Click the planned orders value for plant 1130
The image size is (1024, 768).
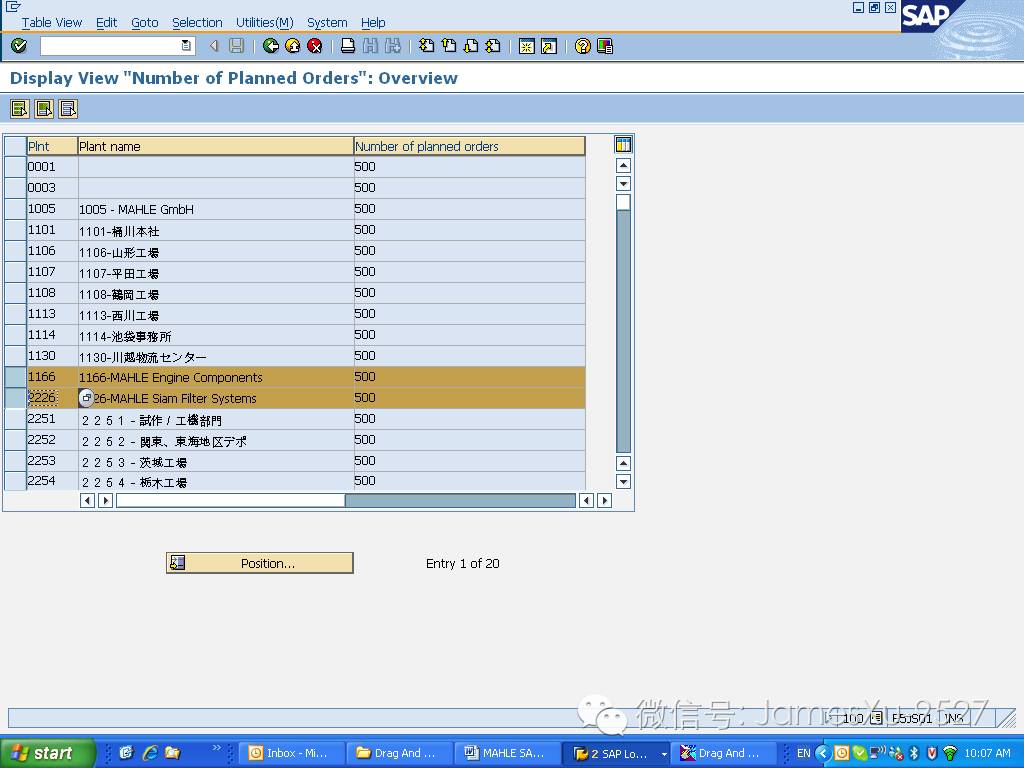pos(470,356)
